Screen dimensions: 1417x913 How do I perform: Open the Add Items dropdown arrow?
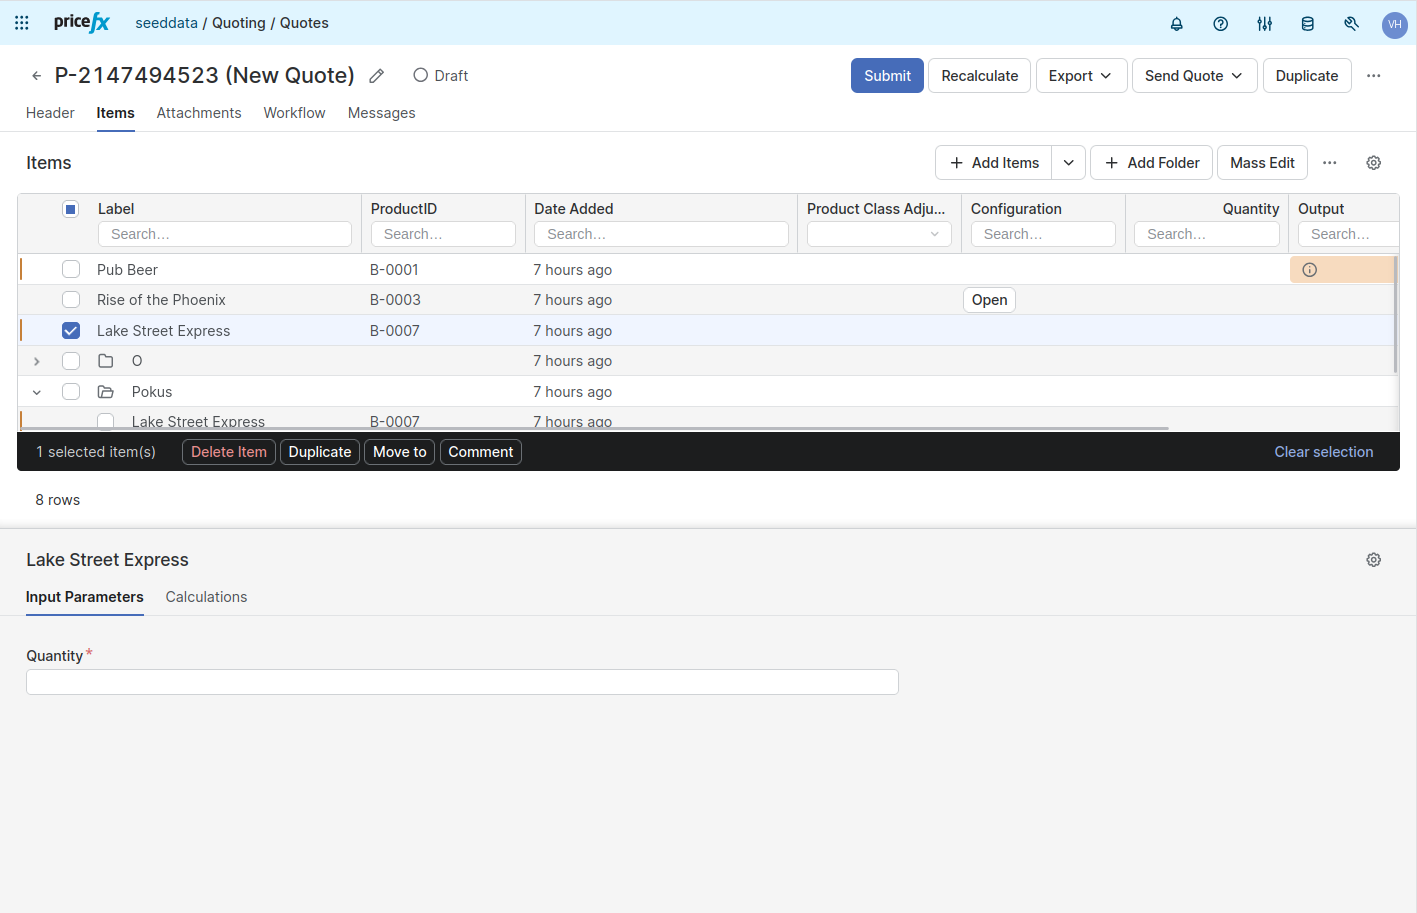click(x=1068, y=163)
